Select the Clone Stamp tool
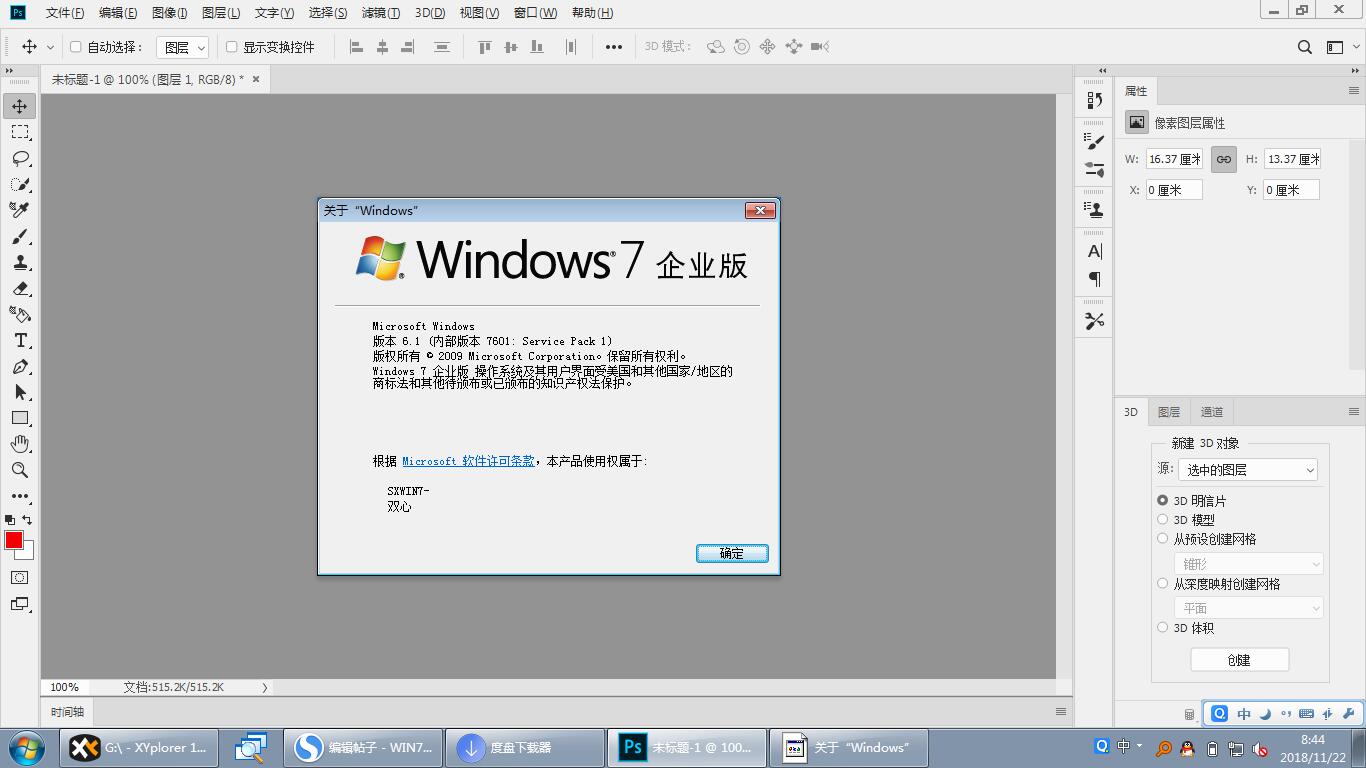 coord(20,263)
